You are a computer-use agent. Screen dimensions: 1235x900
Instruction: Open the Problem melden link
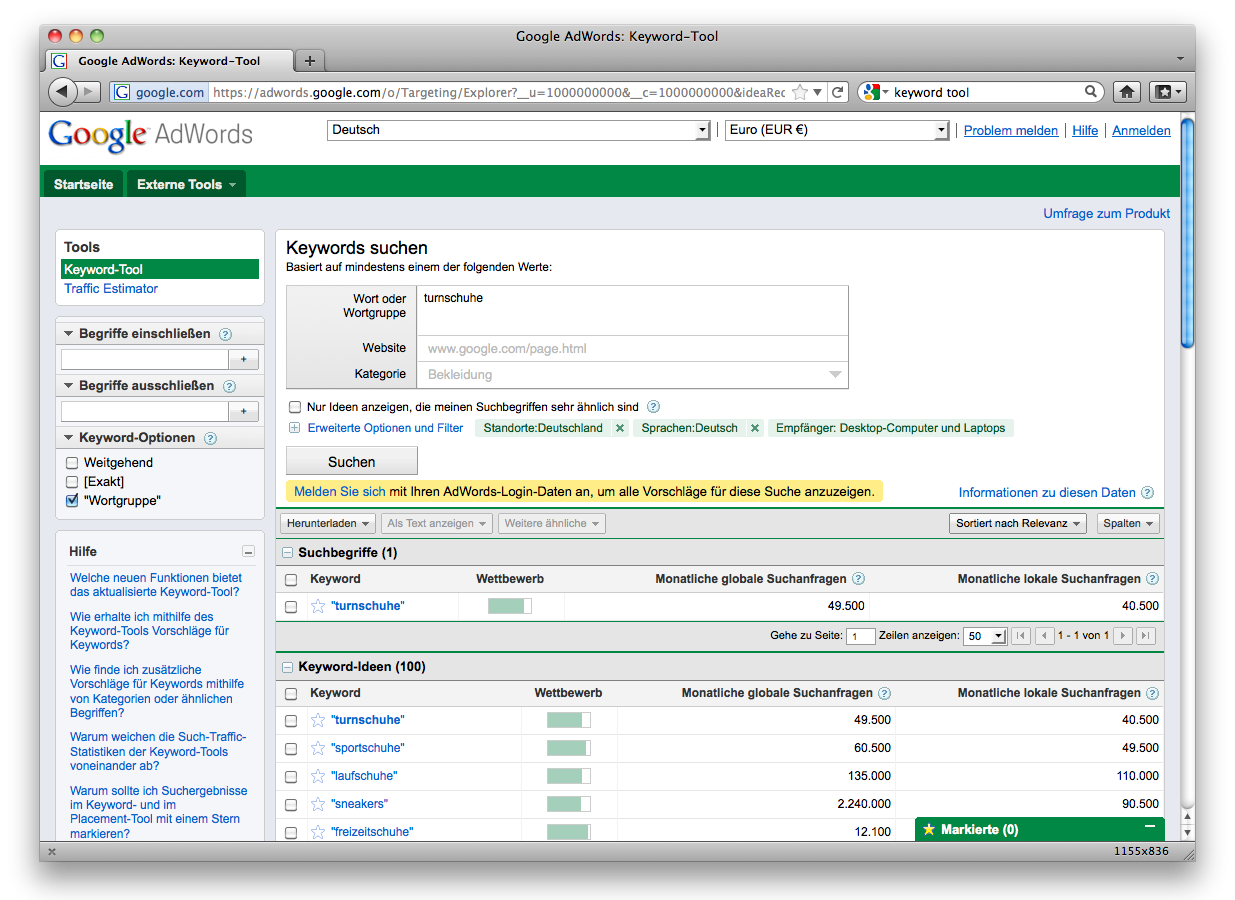(1011, 131)
